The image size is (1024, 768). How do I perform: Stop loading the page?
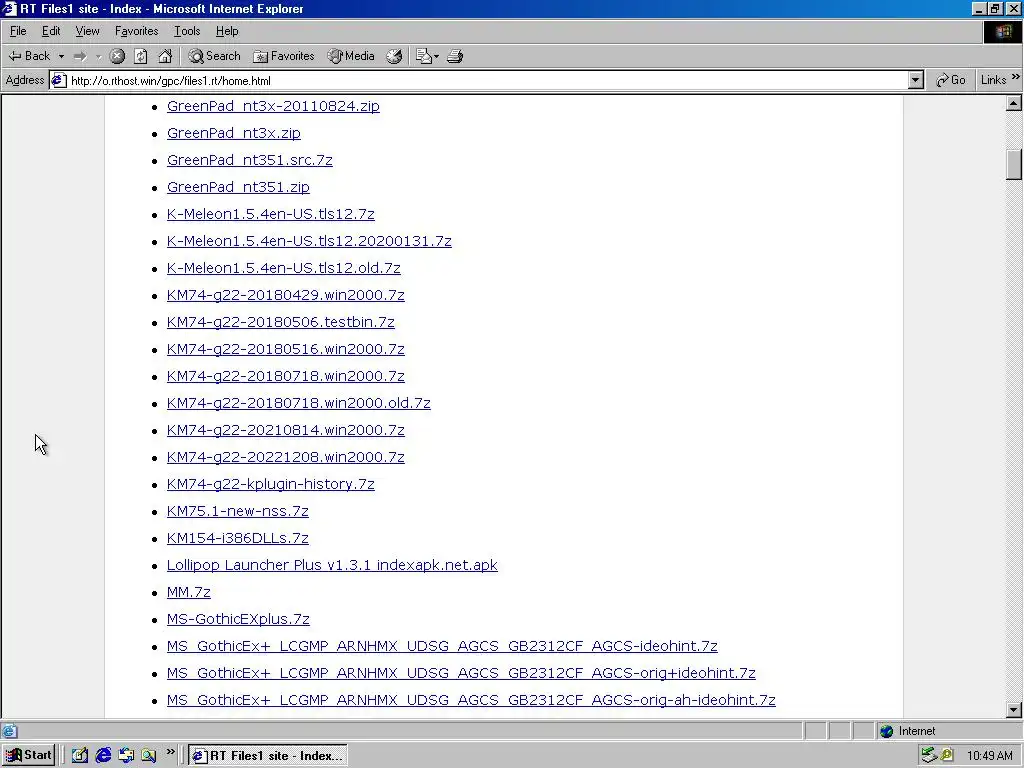pos(117,56)
